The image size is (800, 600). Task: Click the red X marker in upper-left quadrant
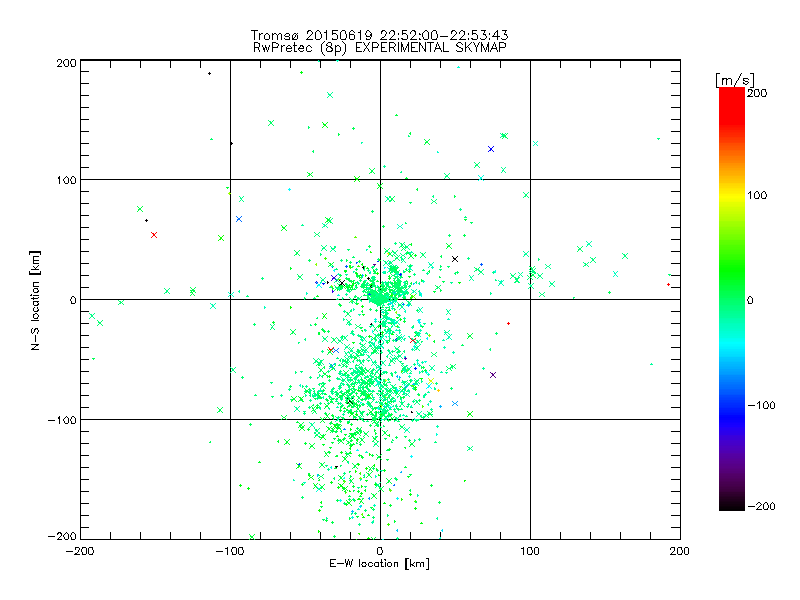pos(154,235)
